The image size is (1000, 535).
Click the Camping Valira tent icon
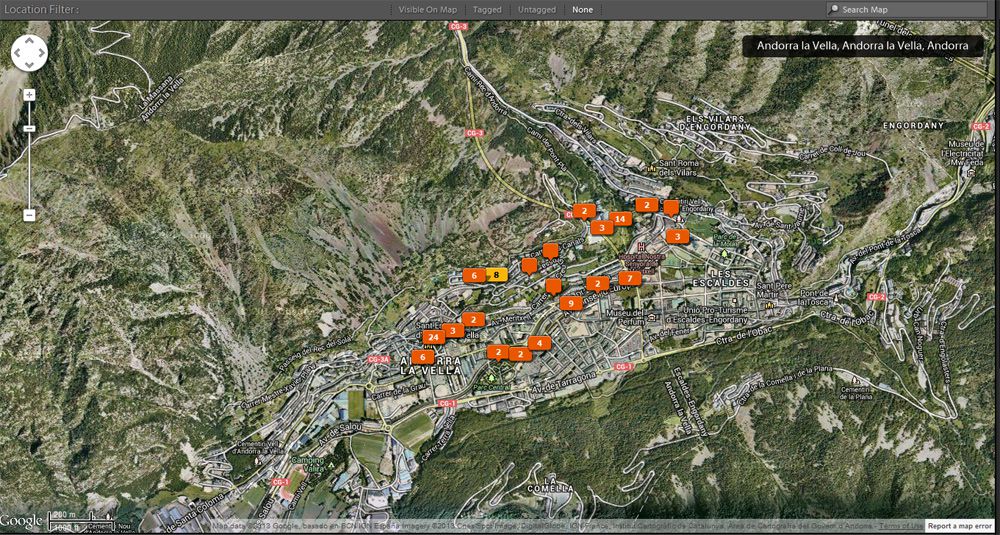(332, 467)
